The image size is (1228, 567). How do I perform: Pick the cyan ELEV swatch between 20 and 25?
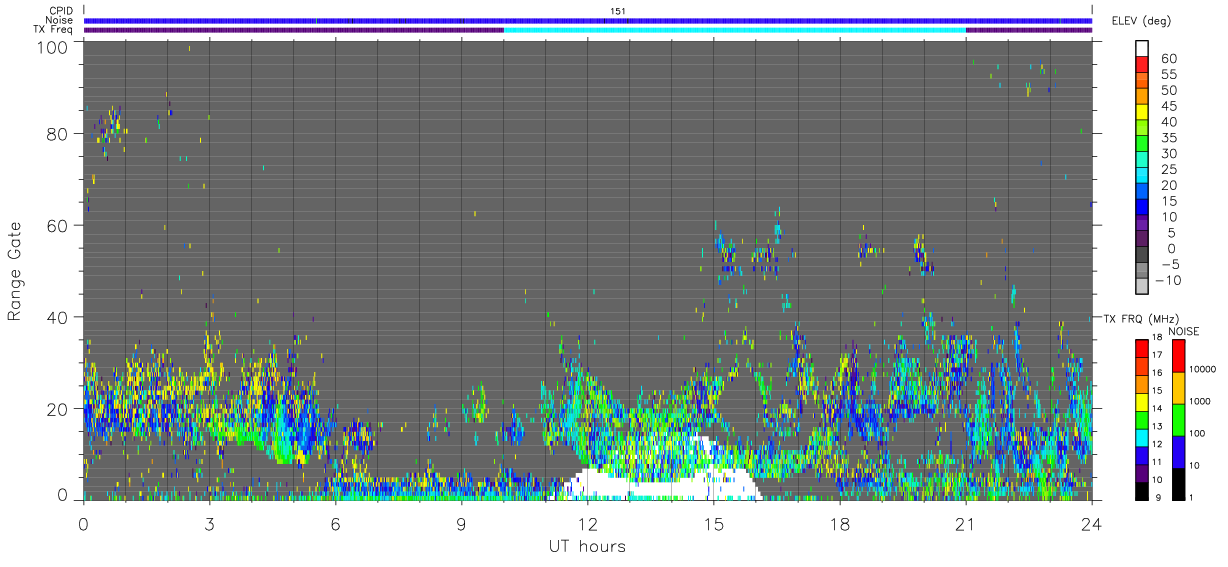pos(1142,177)
